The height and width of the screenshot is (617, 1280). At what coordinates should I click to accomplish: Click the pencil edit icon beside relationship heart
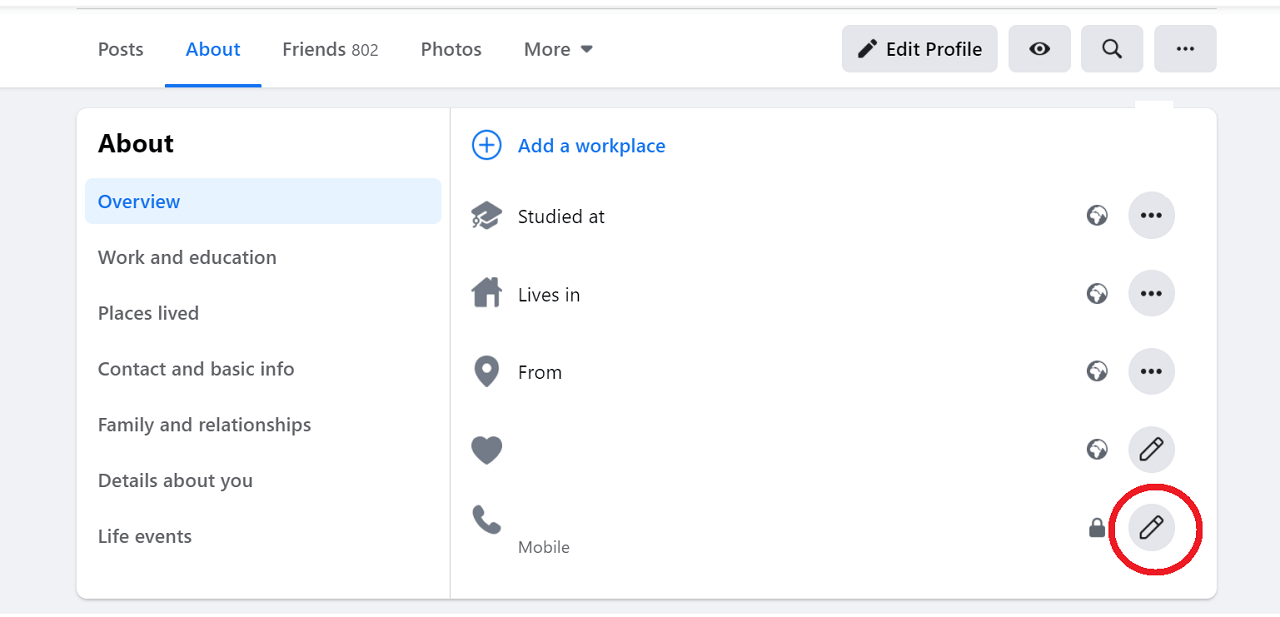point(1151,449)
